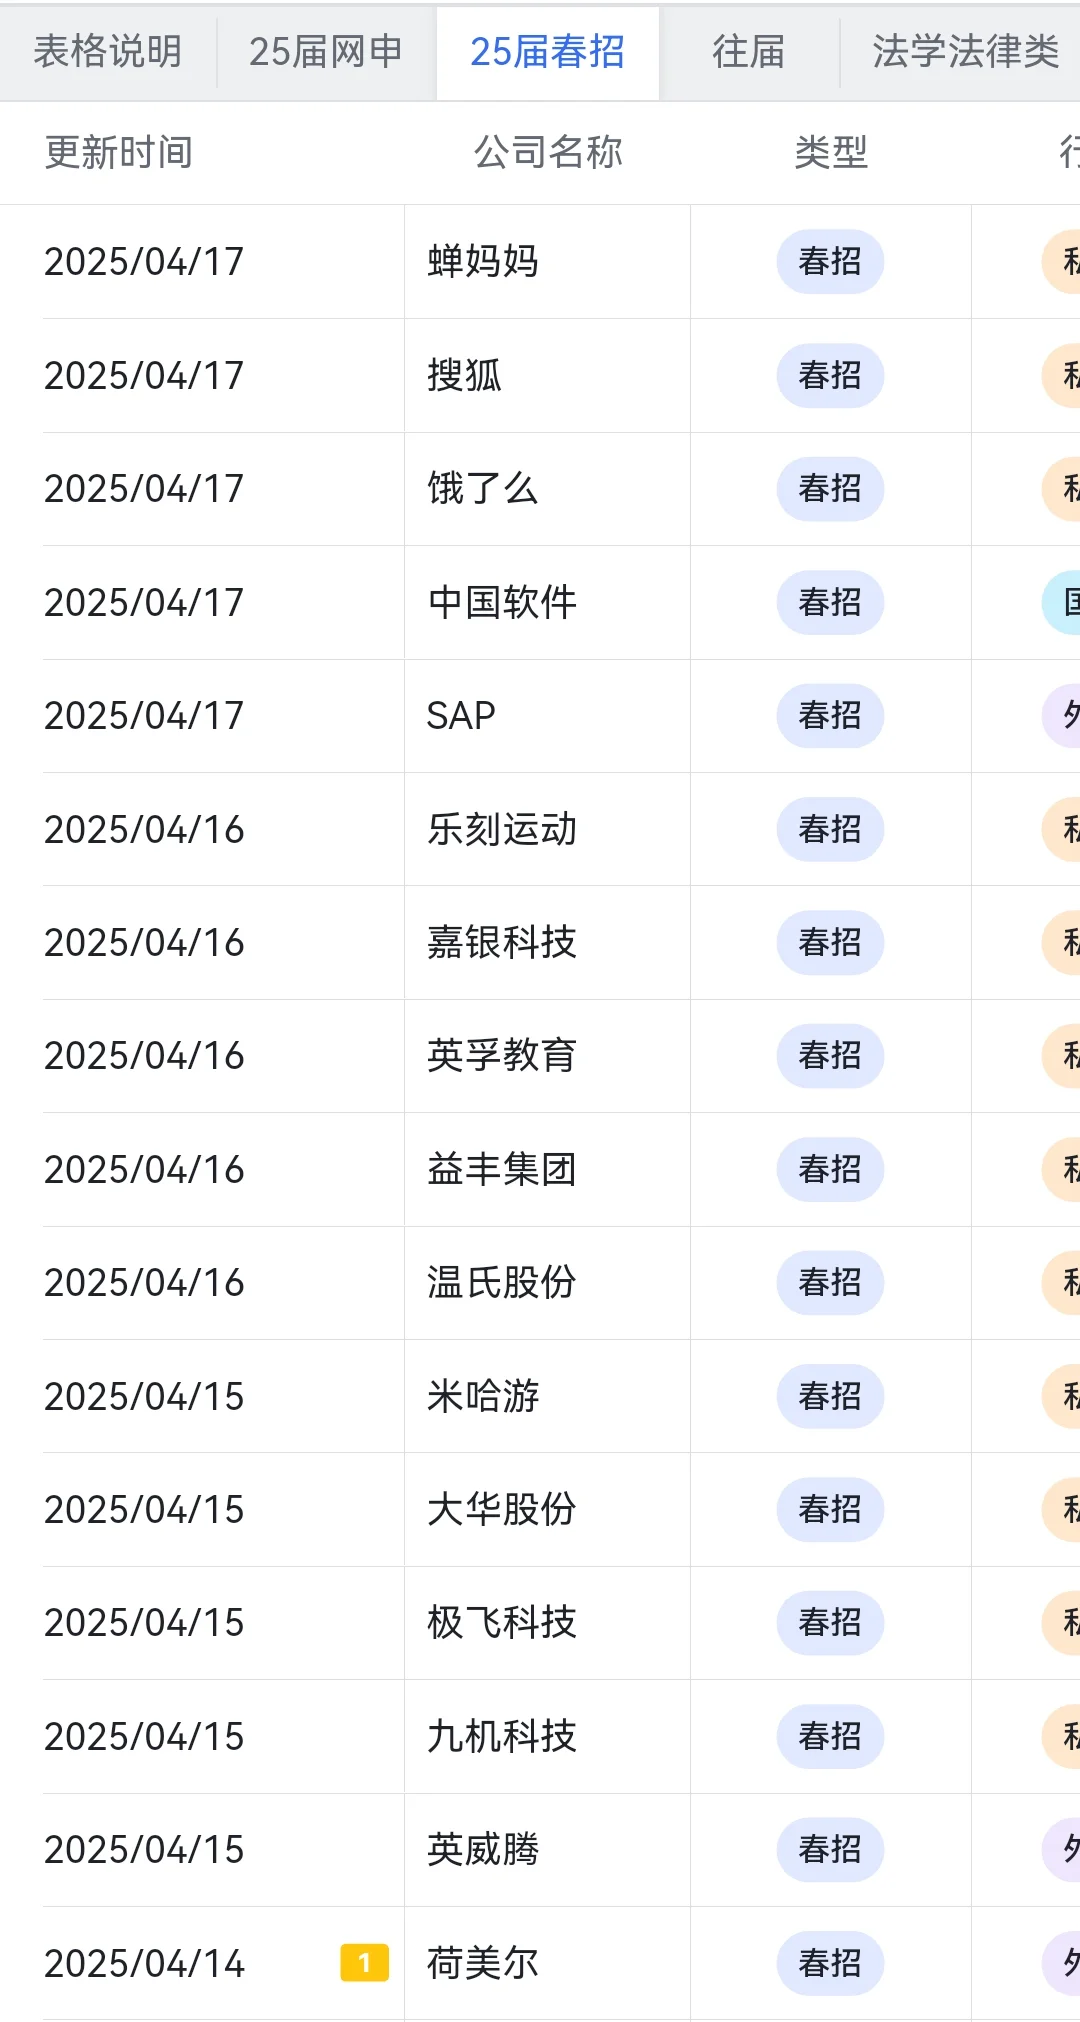
Task: Select the 九机科技 company cell
Action: (x=547, y=1736)
